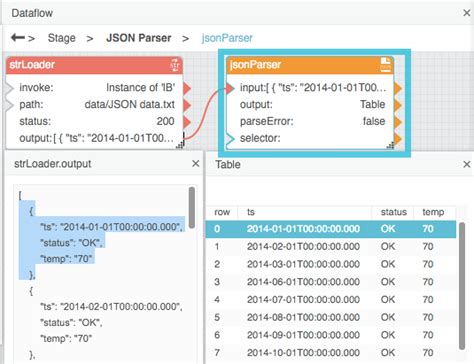Viewport: 474px width, 364px height.
Task: Click the strLoader block header icon
Action: (175, 65)
